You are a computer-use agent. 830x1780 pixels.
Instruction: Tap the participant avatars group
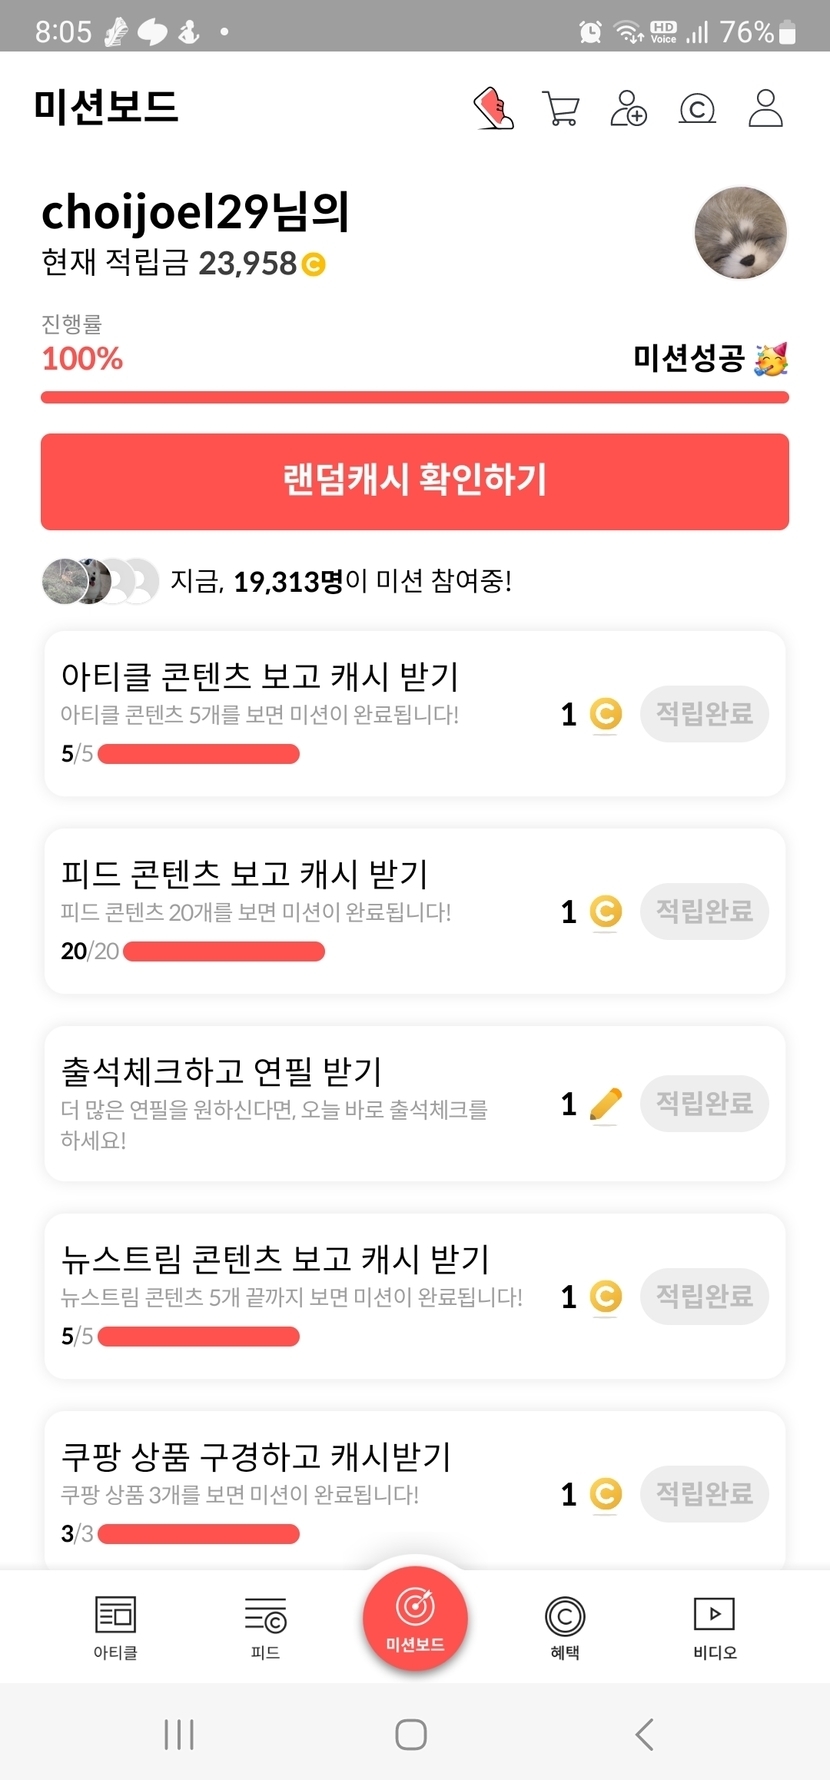[100, 581]
